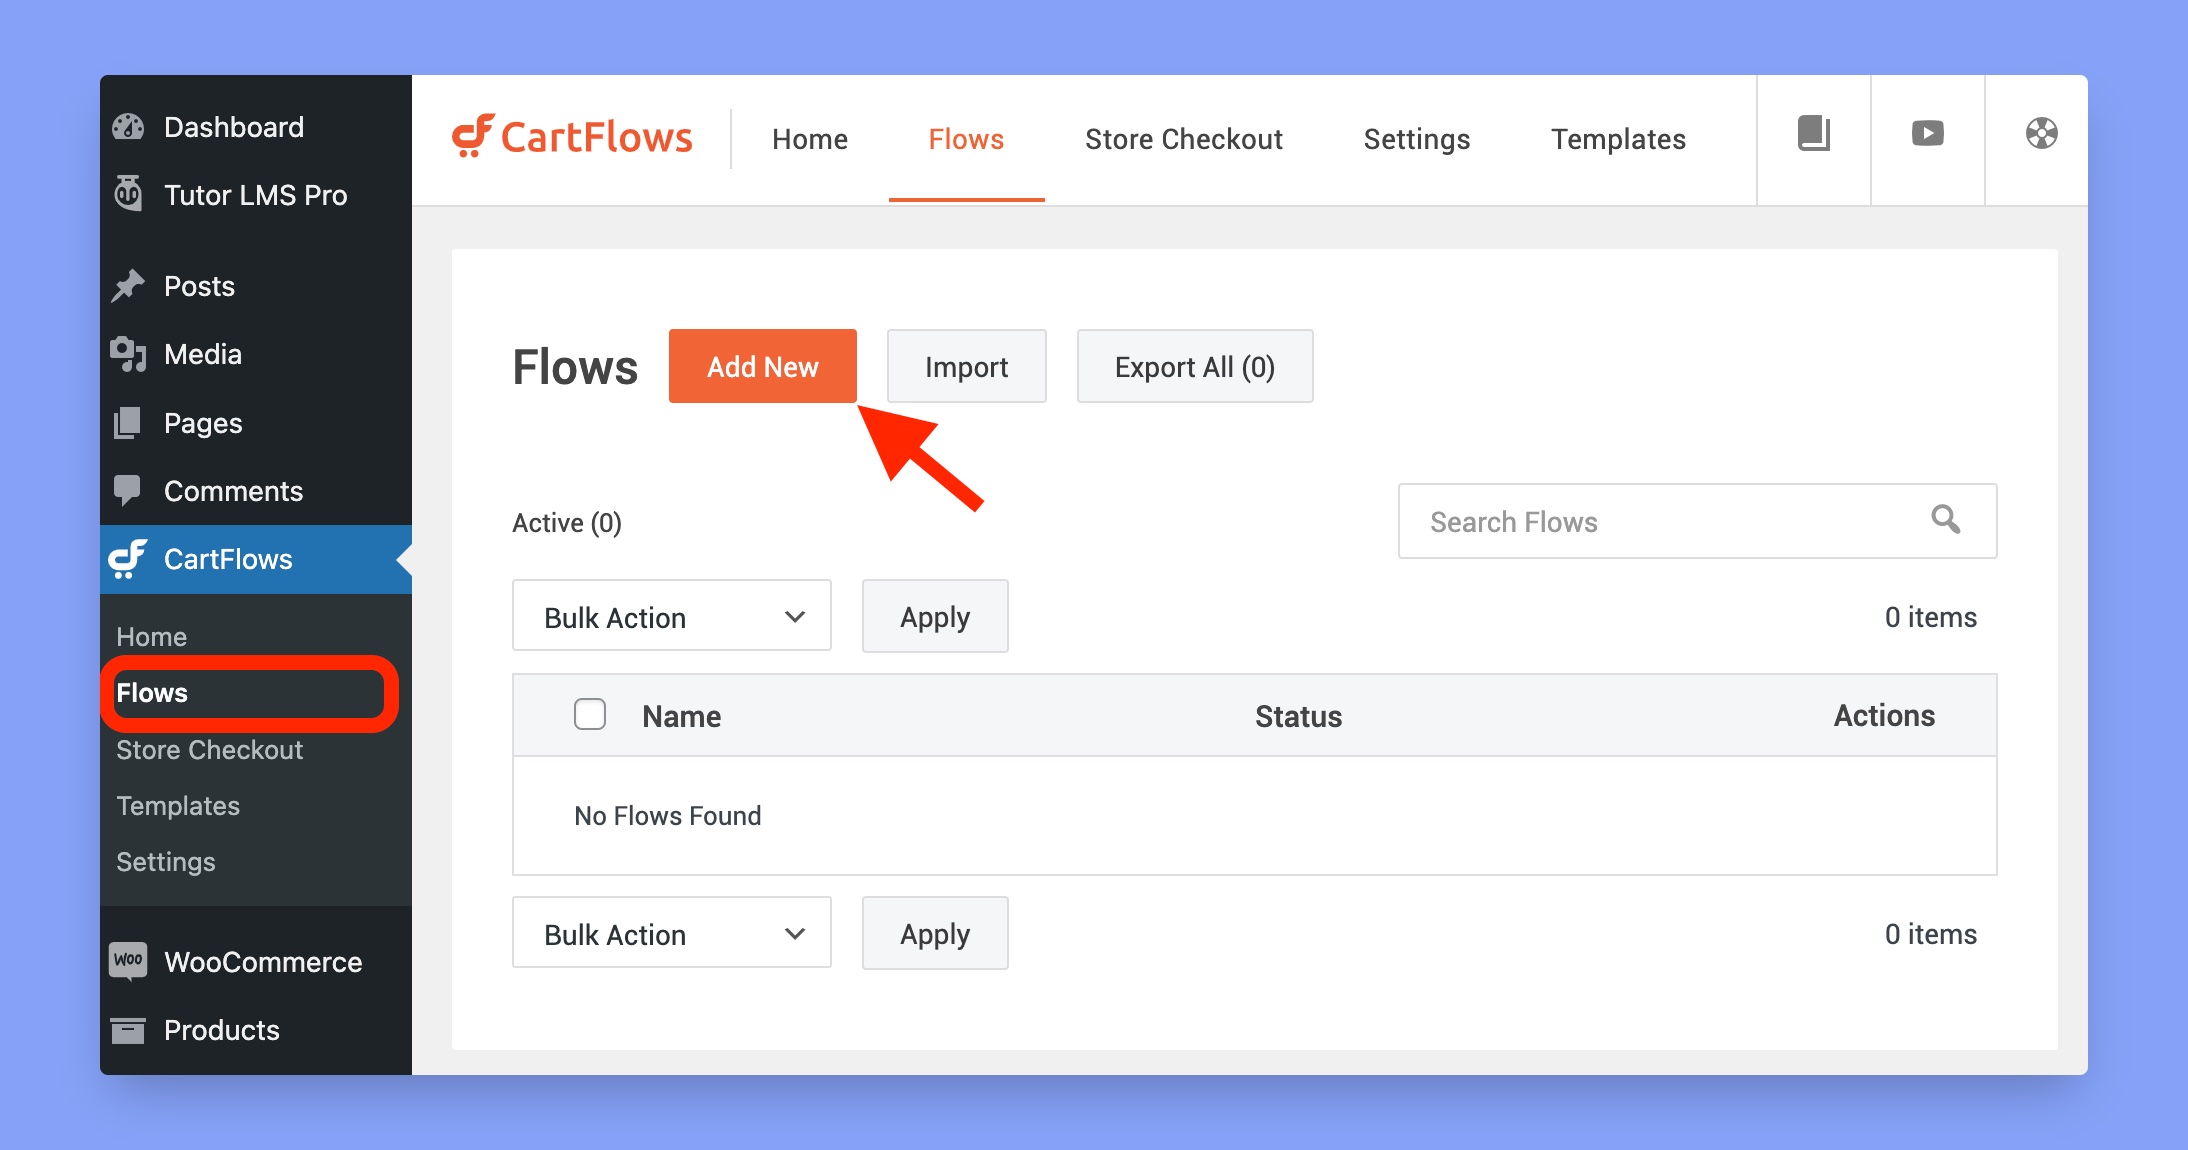Click the CartFlows main sidebar item
The height and width of the screenshot is (1150, 2188).
(256, 559)
